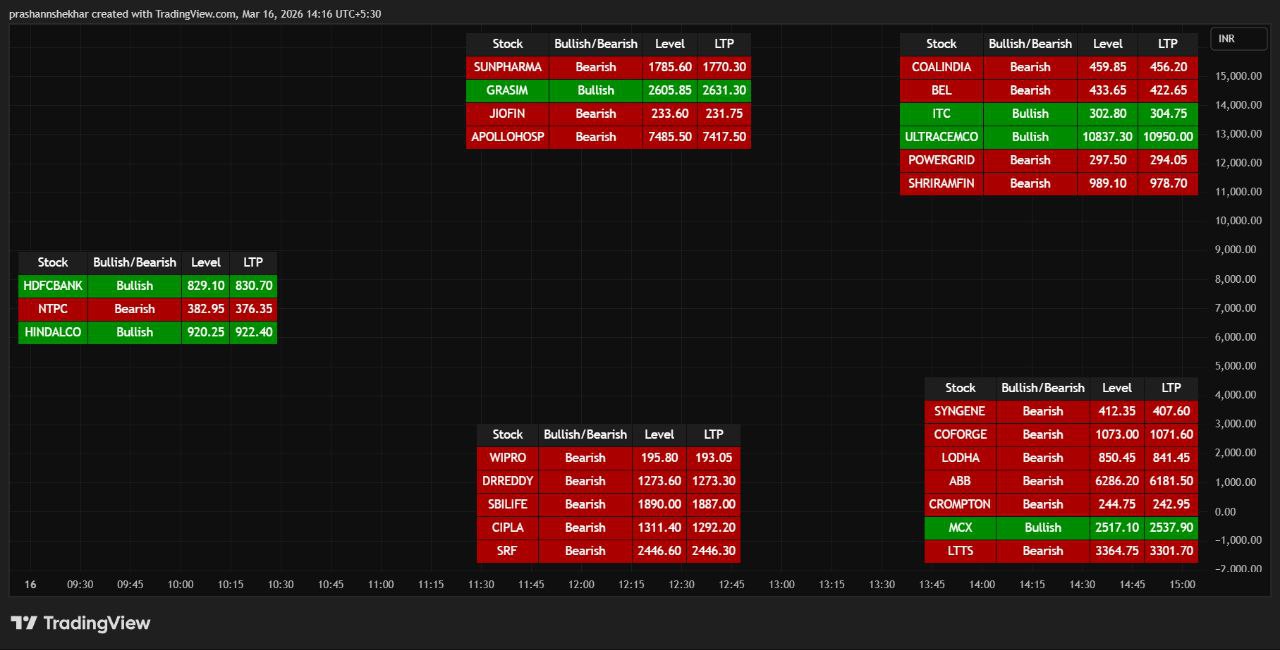The width and height of the screenshot is (1280, 650).
Task: Select the SRF stock cell
Action: (507, 550)
